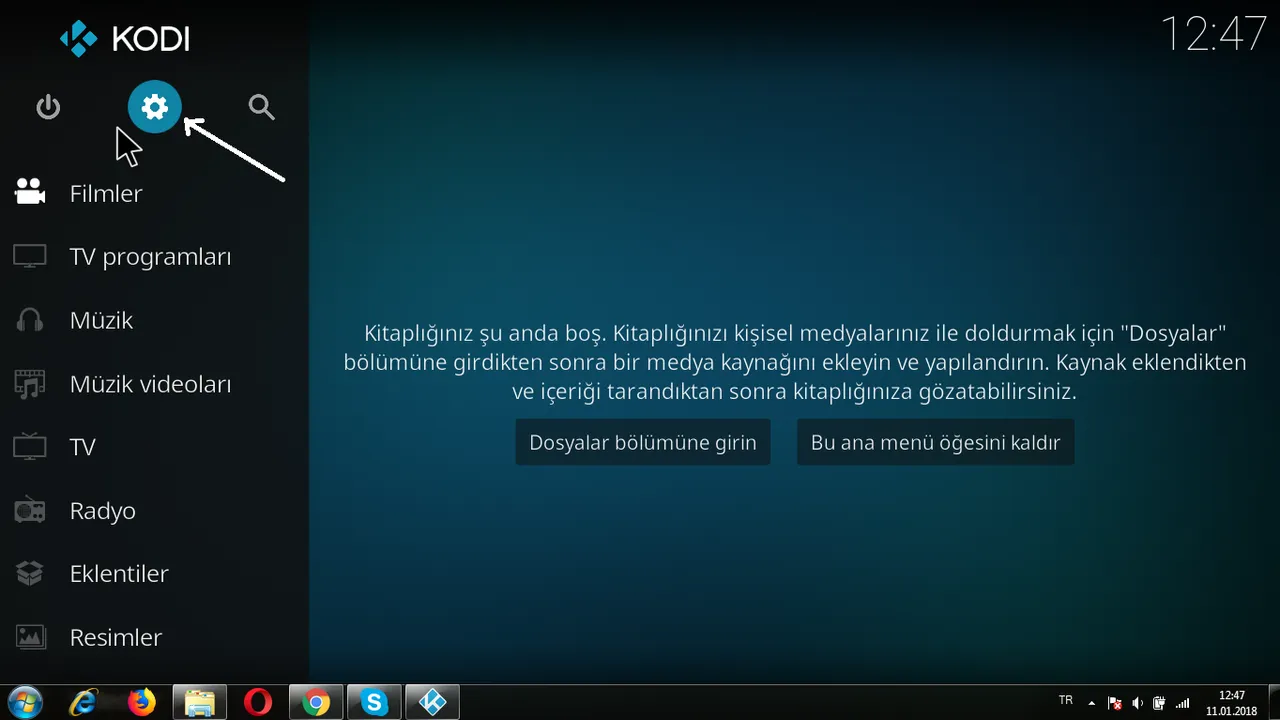Click the Radyo radio icon

point(30,511)
